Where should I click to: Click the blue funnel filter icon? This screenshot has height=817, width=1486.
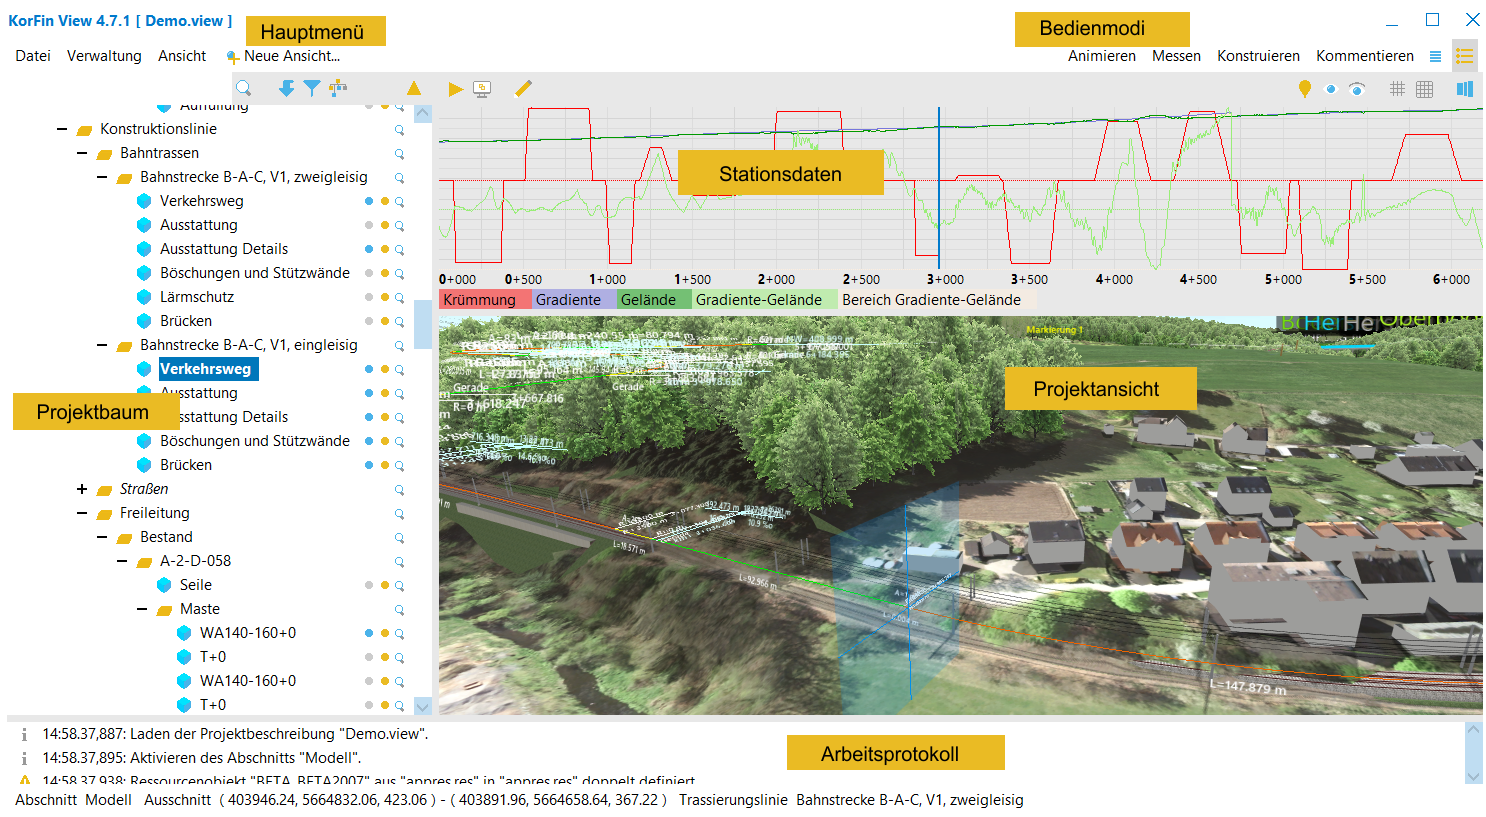[312, 89]
